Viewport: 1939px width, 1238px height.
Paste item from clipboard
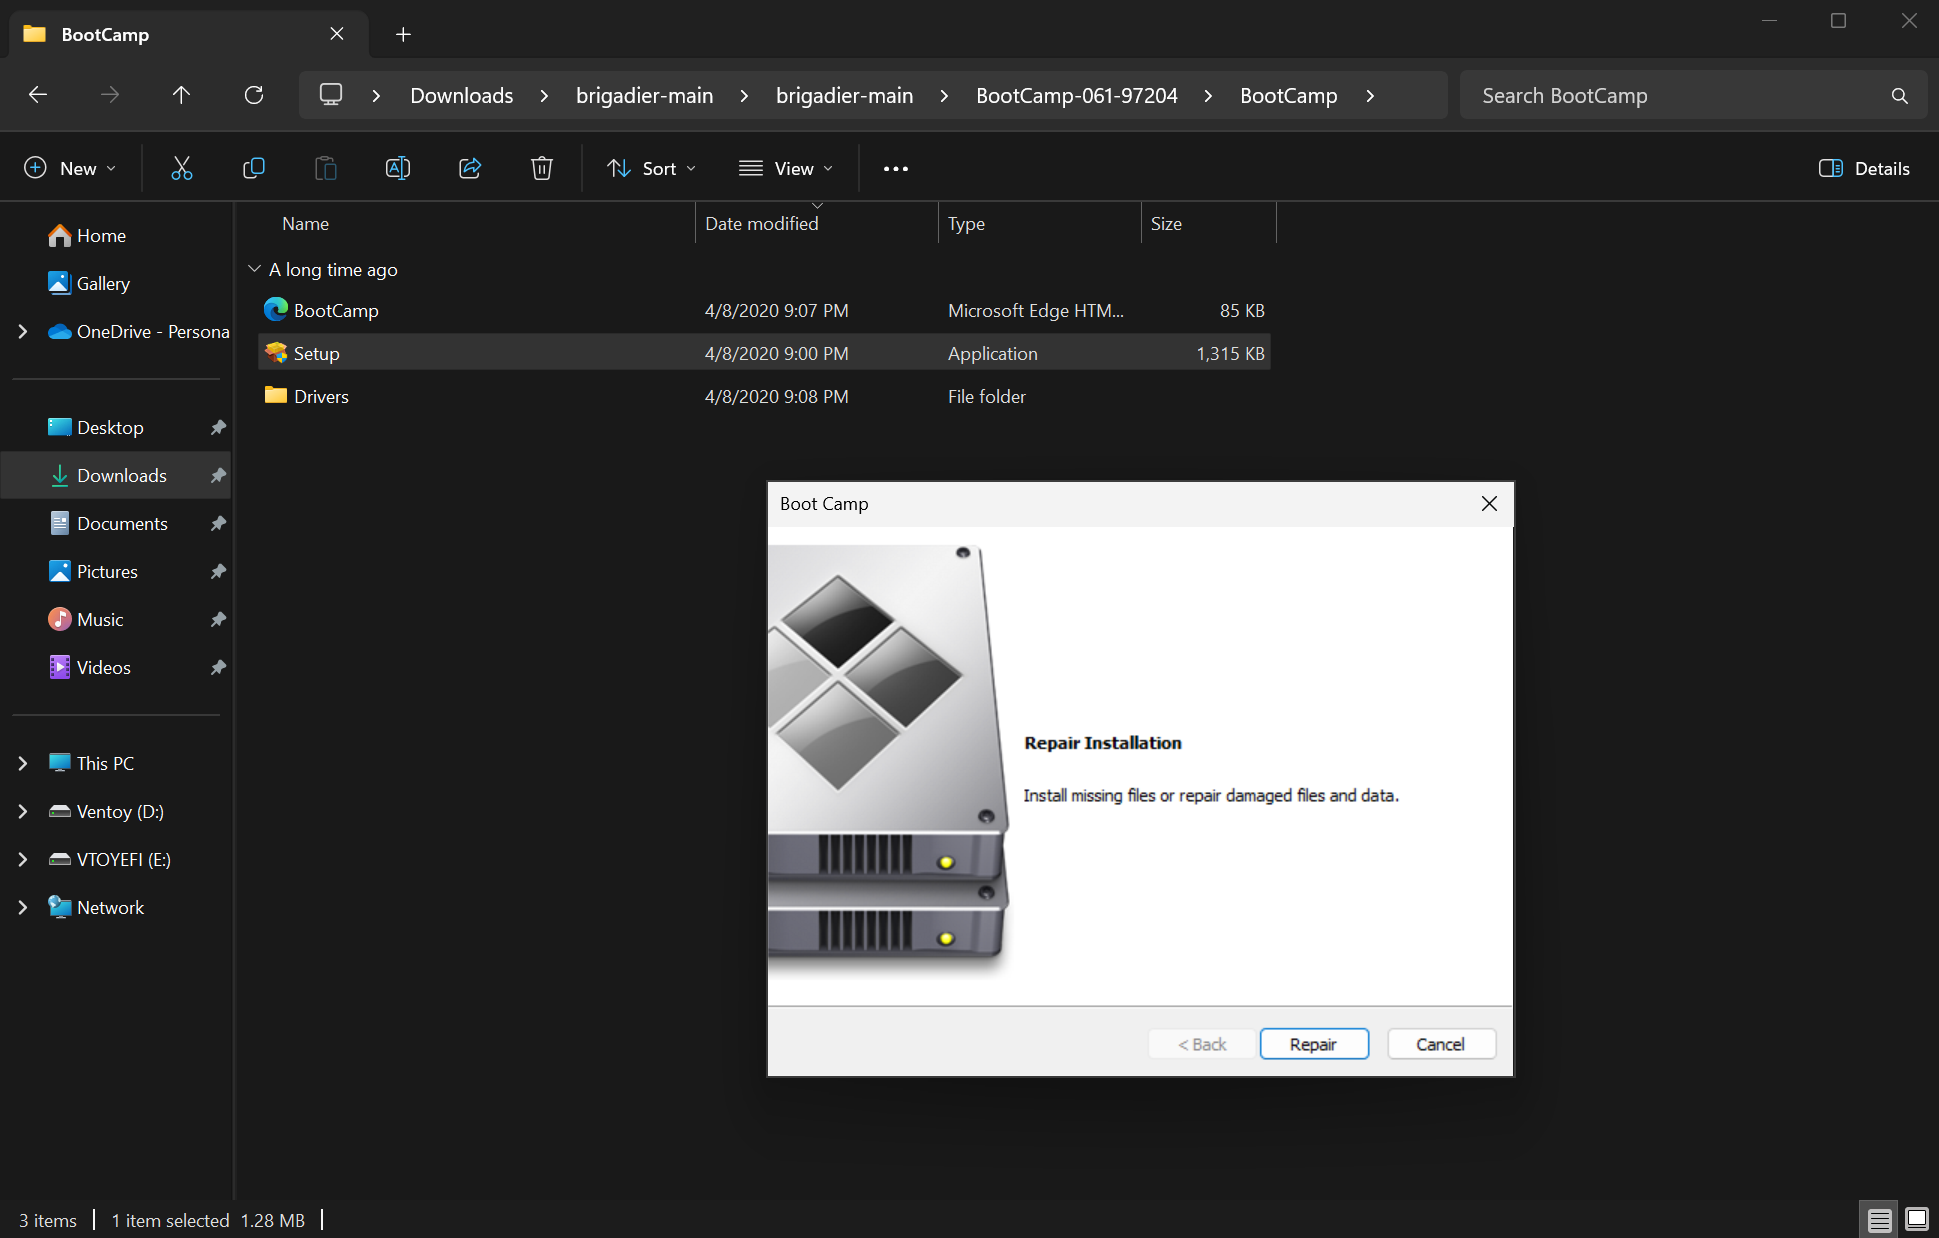[x=325, y=168]
